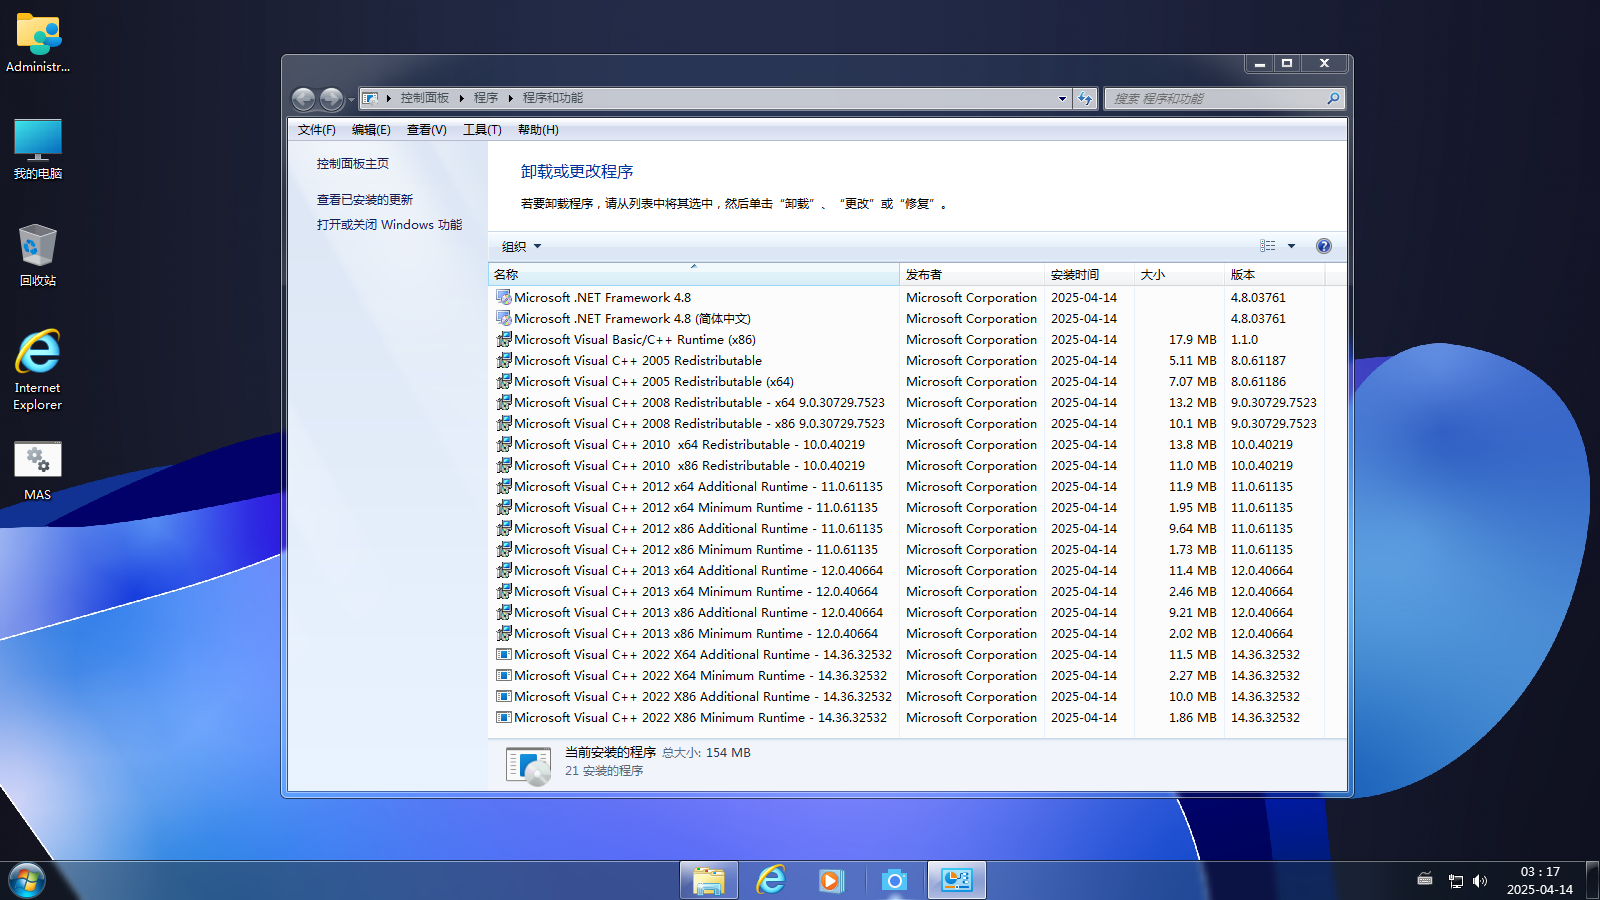Click the refresh button beside address bar
The image size is (1600, 900).
coord(1085,98)
